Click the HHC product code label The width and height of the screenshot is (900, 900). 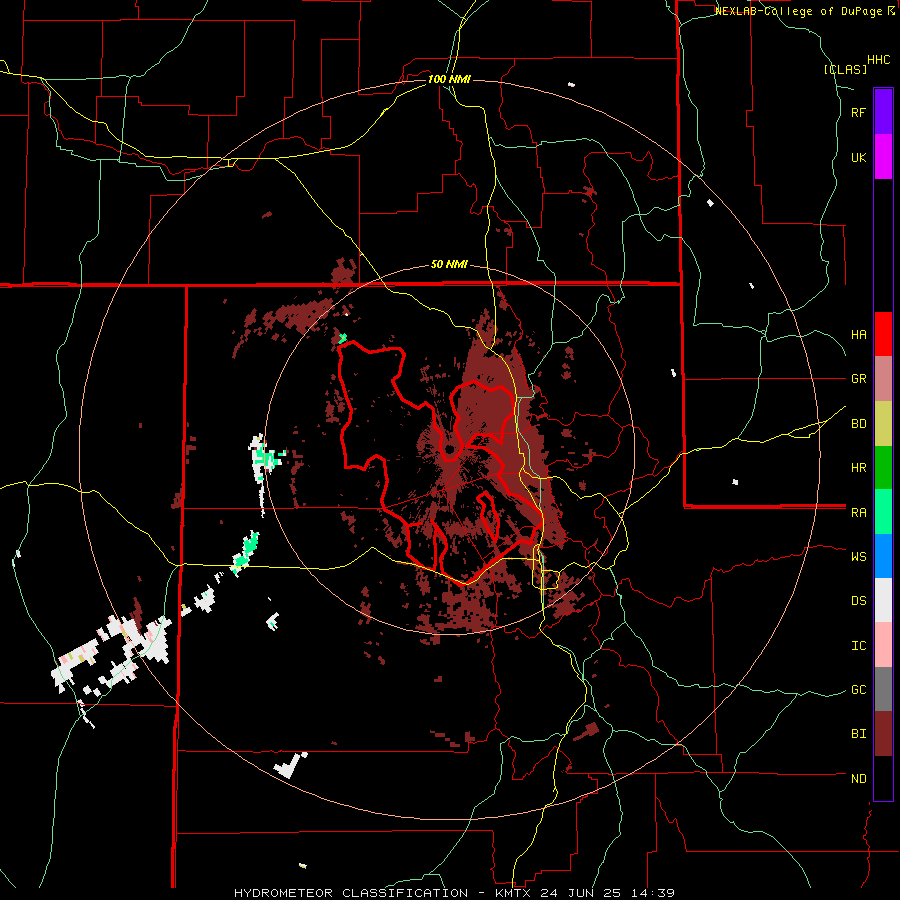coord(879,60)
